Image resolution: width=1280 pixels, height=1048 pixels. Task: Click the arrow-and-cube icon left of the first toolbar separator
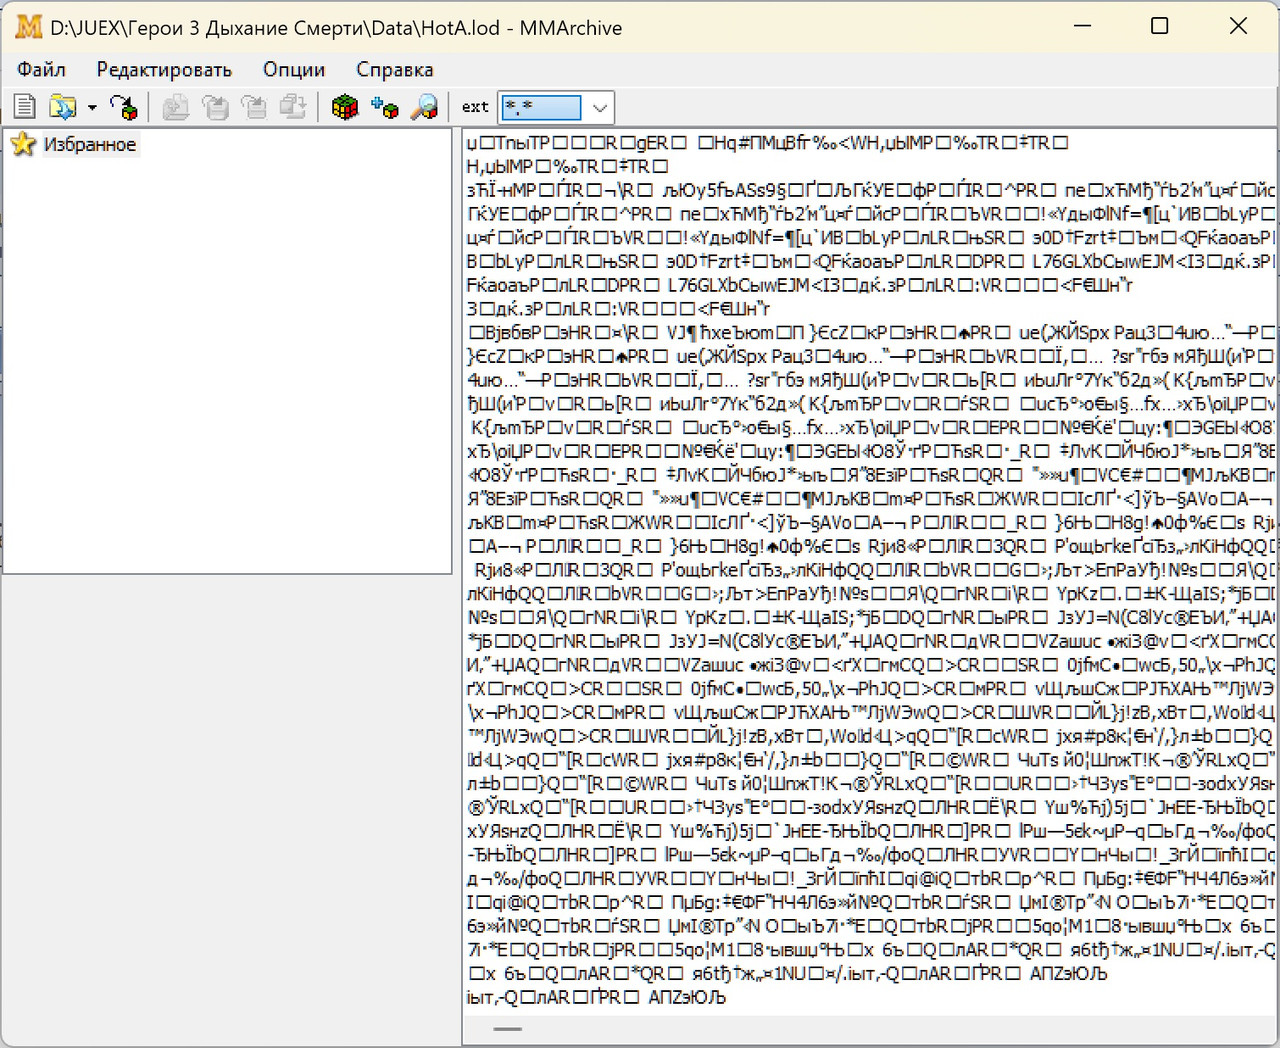tap(123, 106)
